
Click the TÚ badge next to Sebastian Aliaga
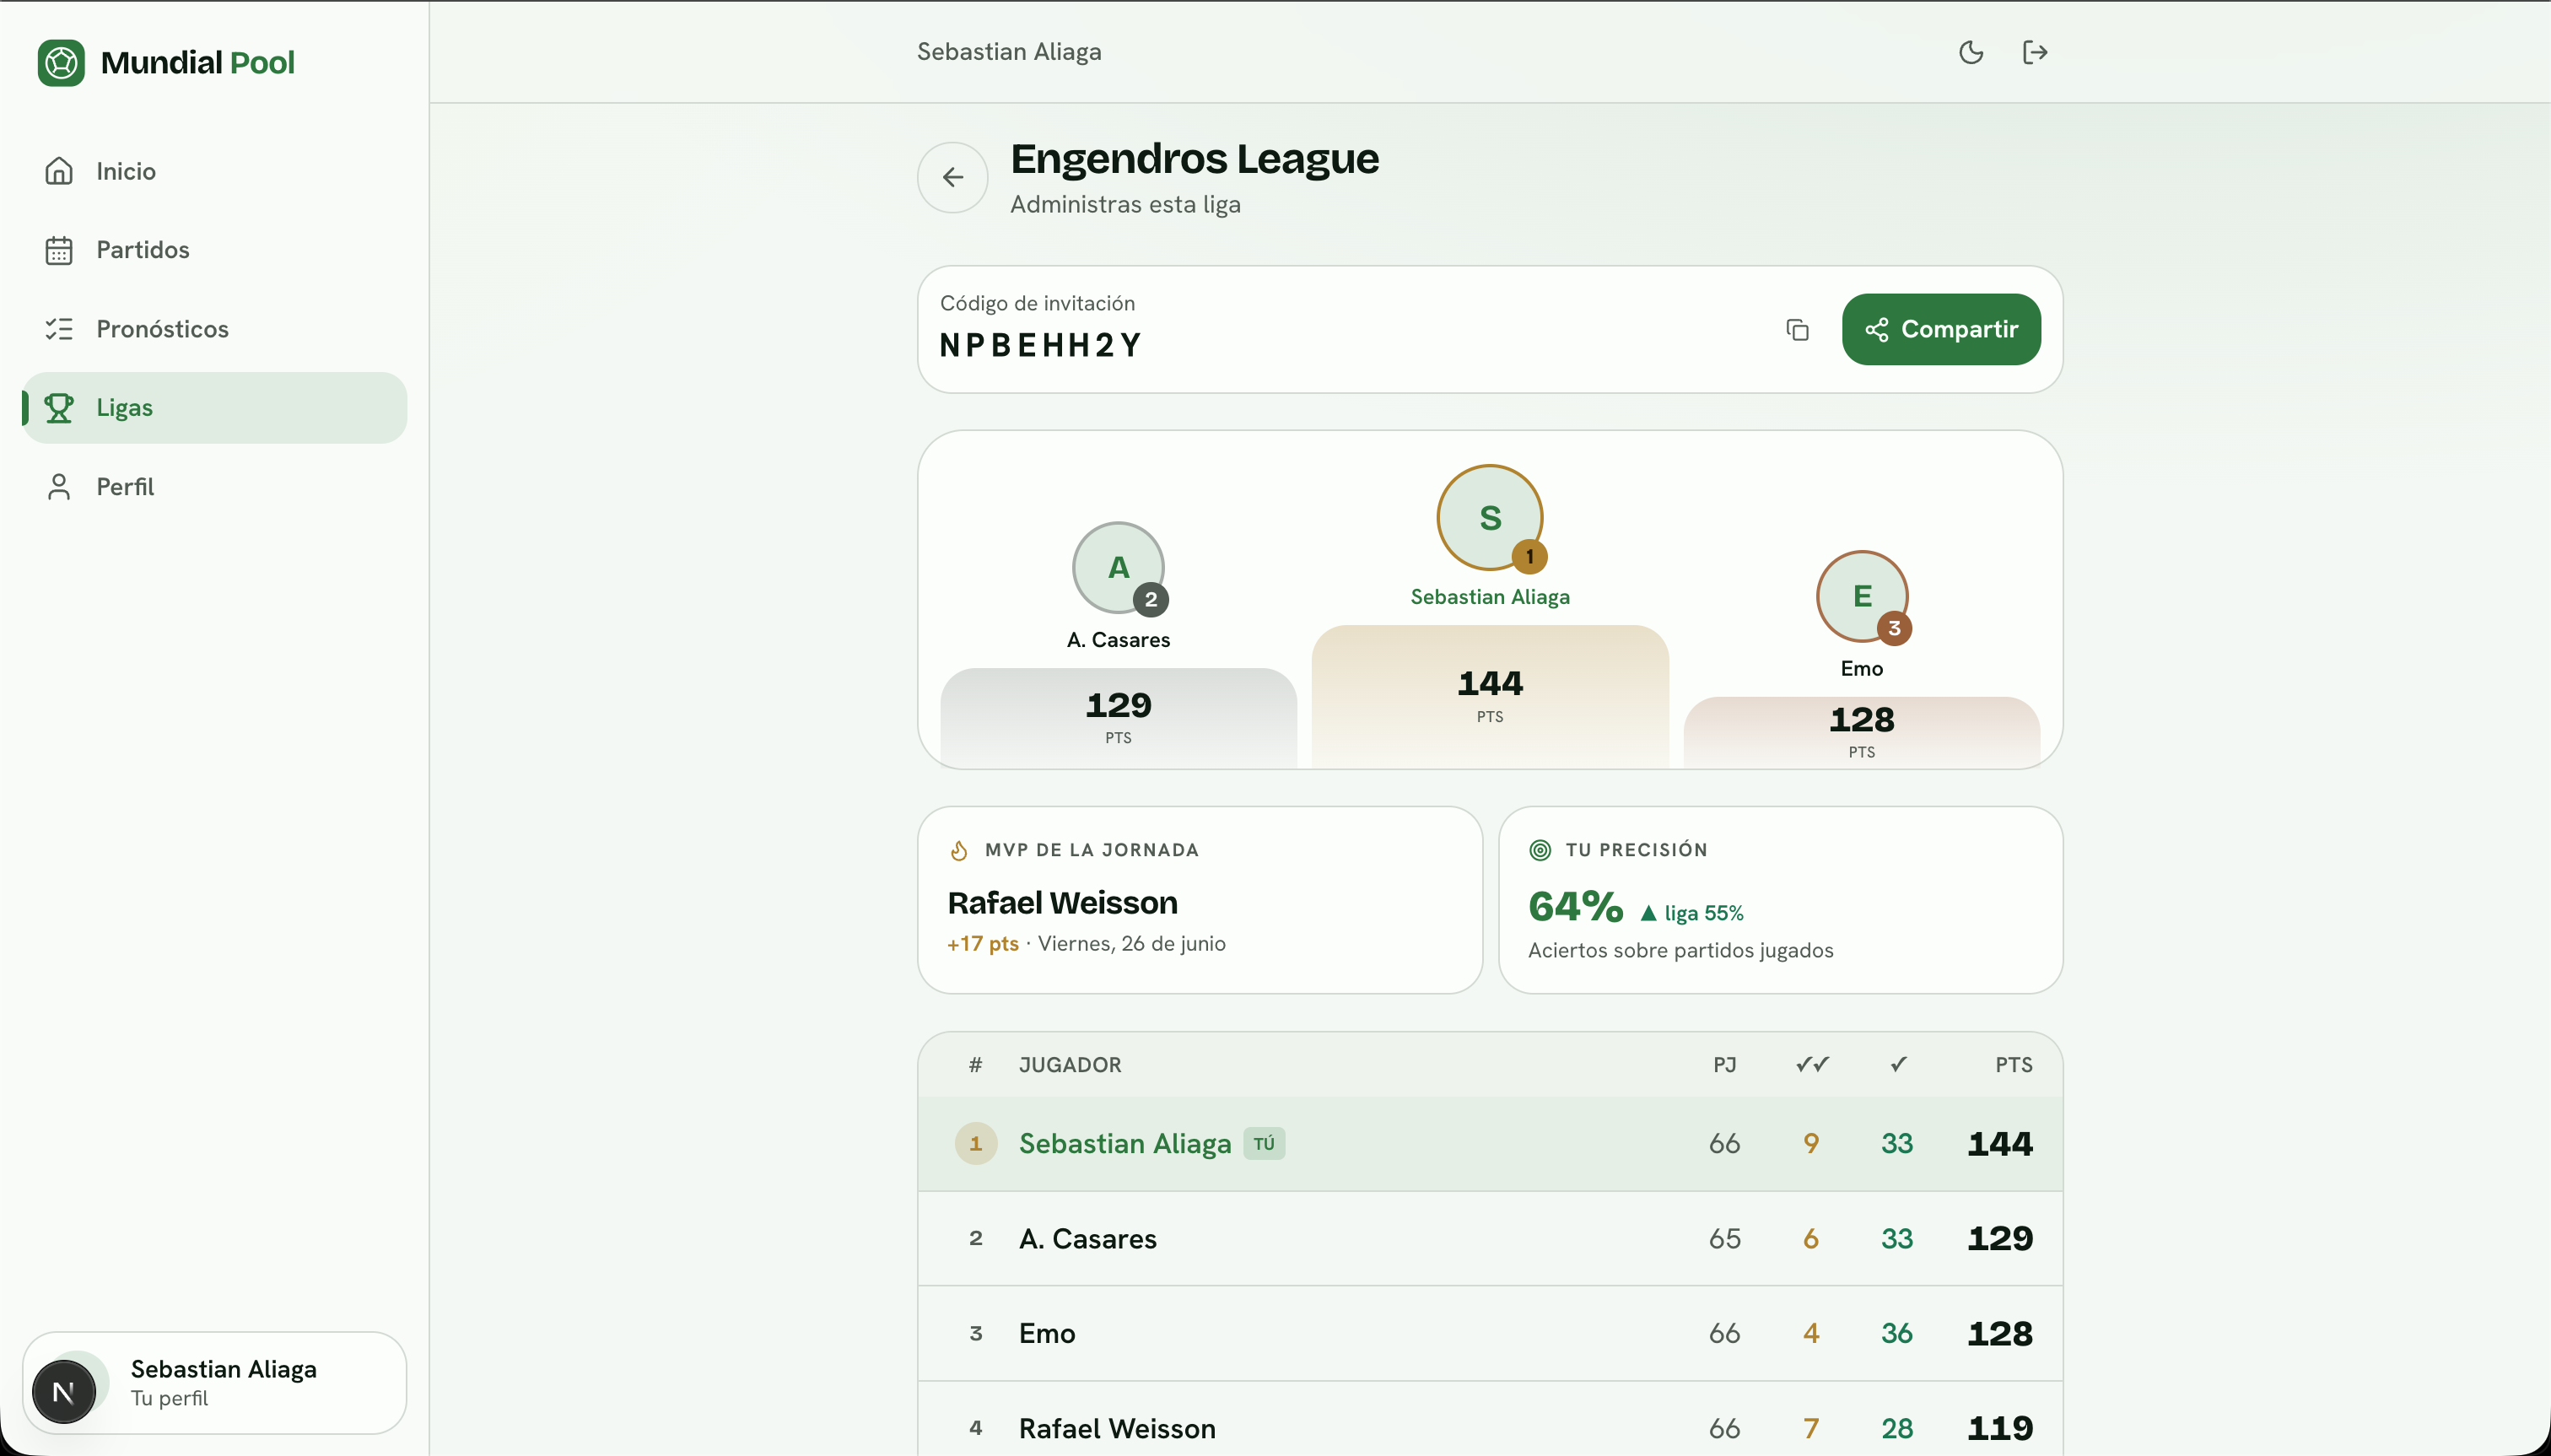(x=1263, y=1144)
